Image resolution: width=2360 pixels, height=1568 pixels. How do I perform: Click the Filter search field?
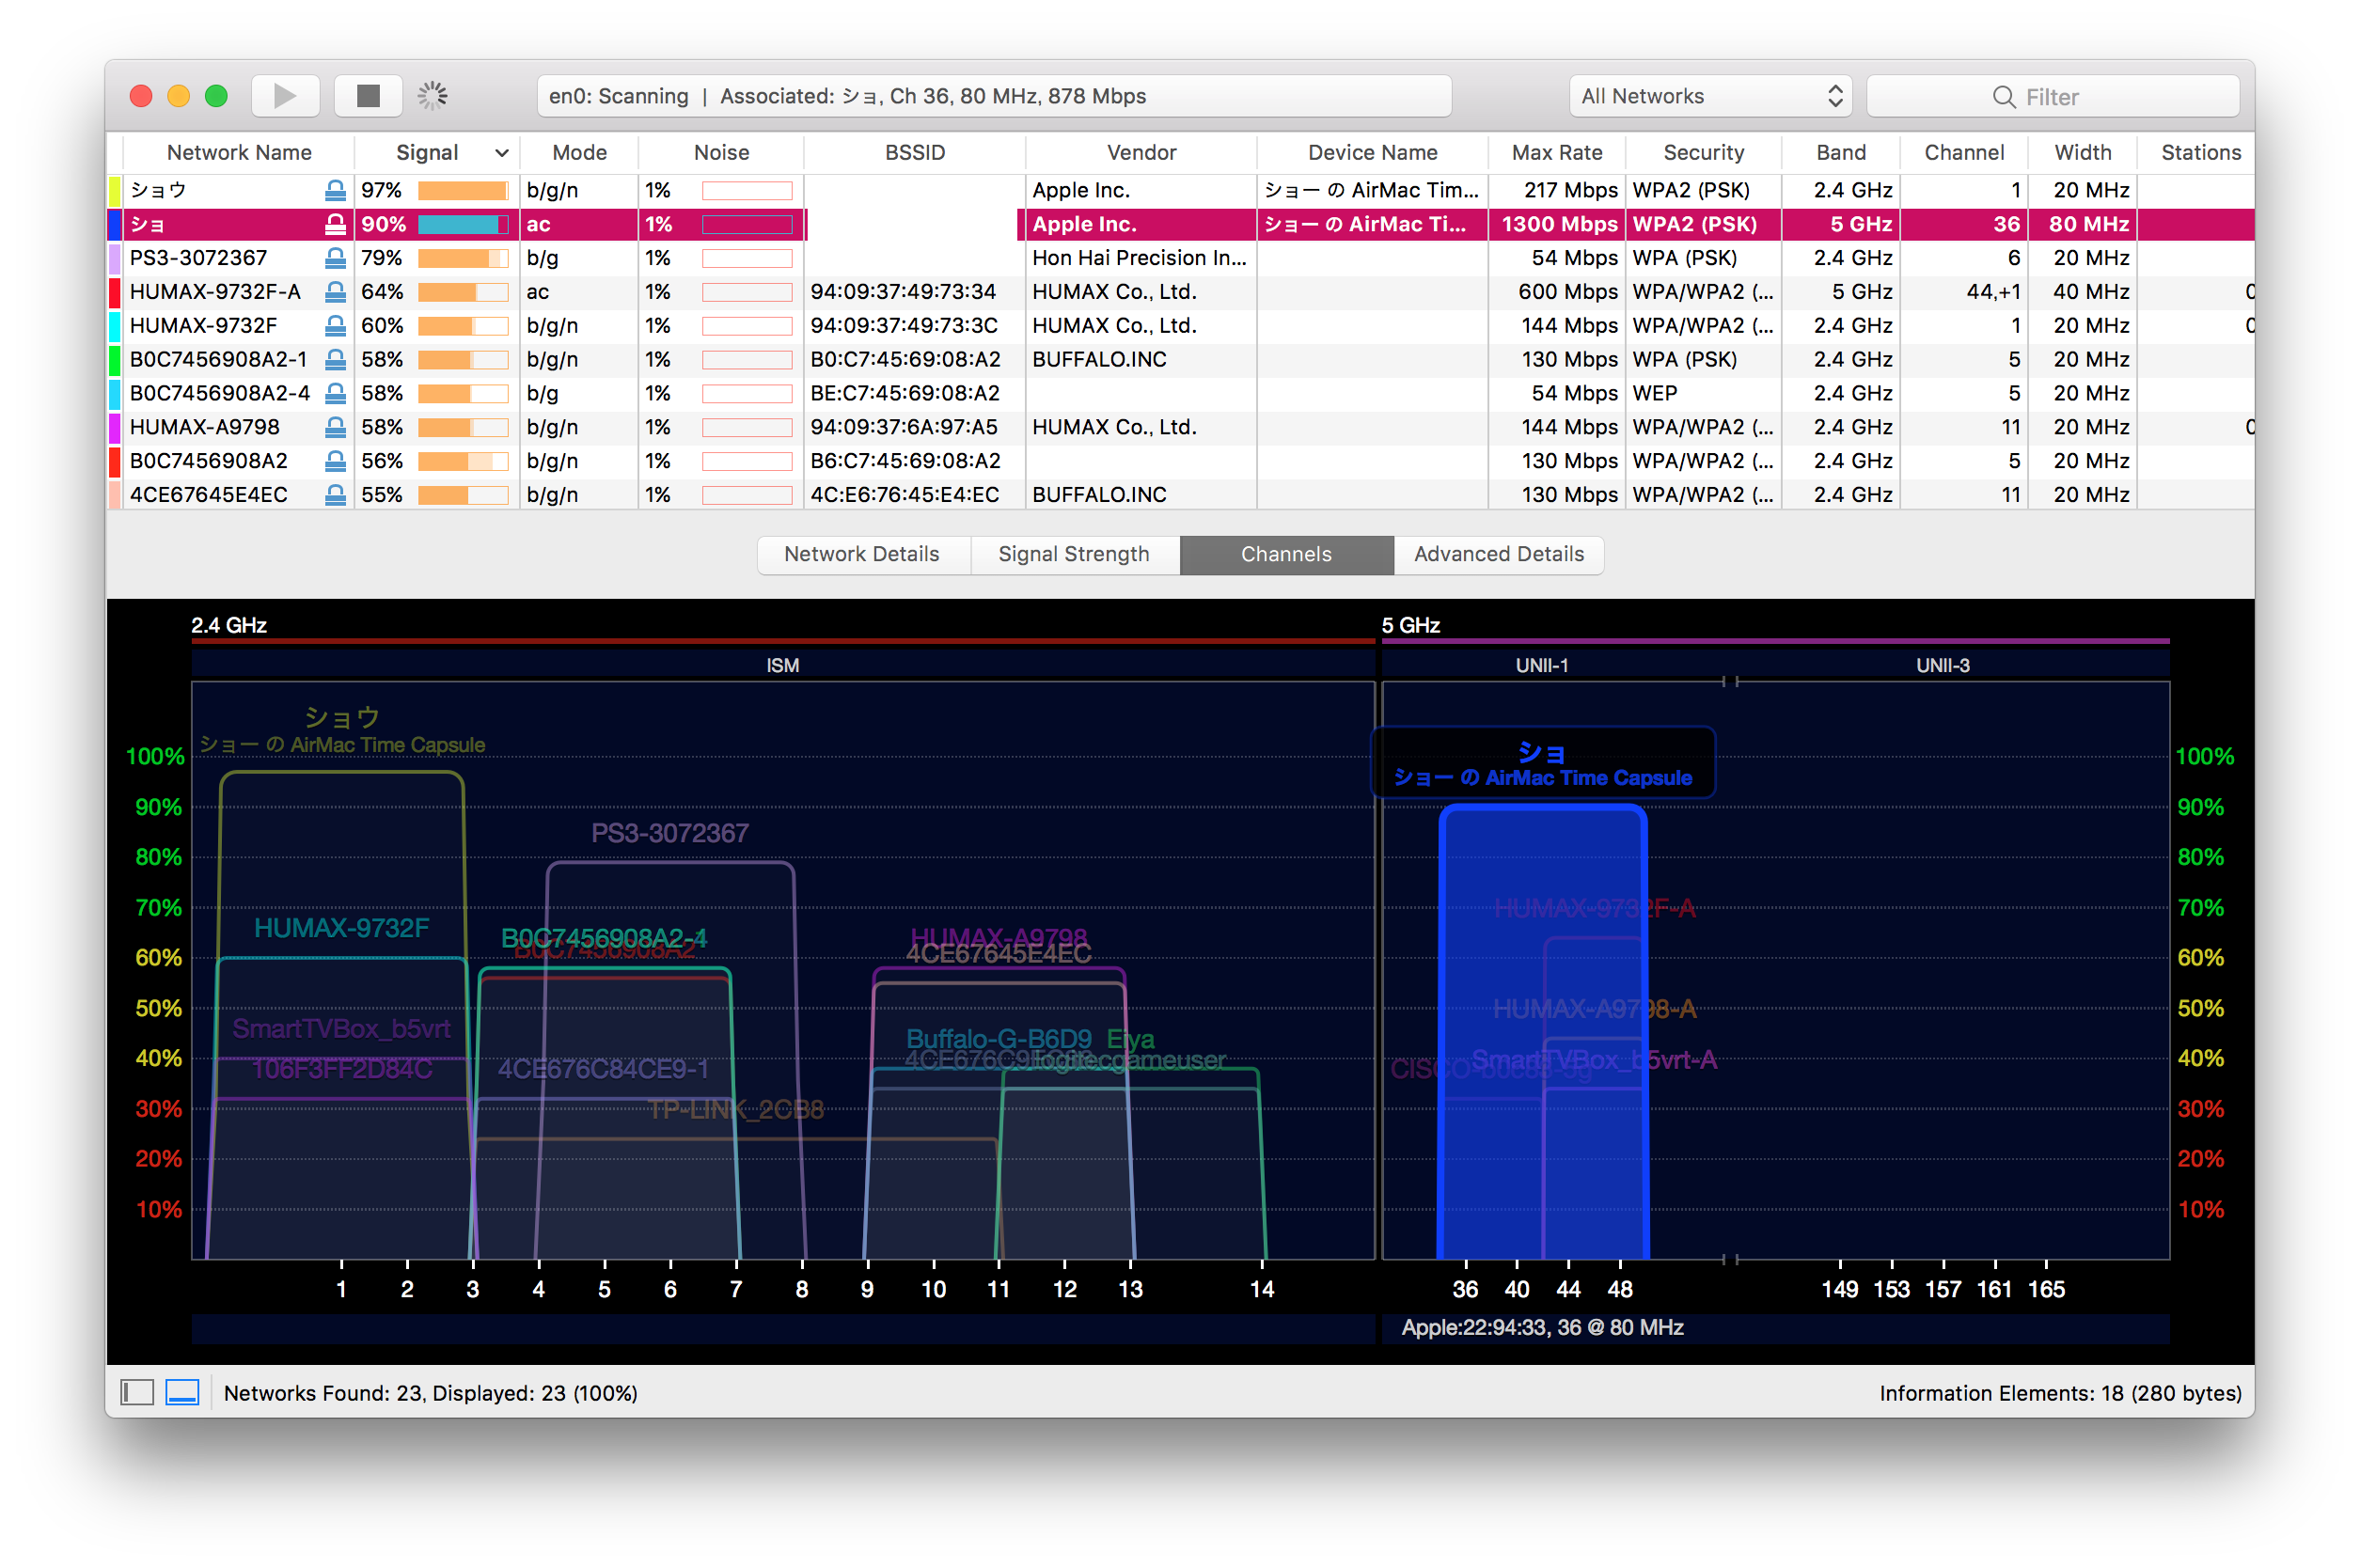pos(2053,97)
